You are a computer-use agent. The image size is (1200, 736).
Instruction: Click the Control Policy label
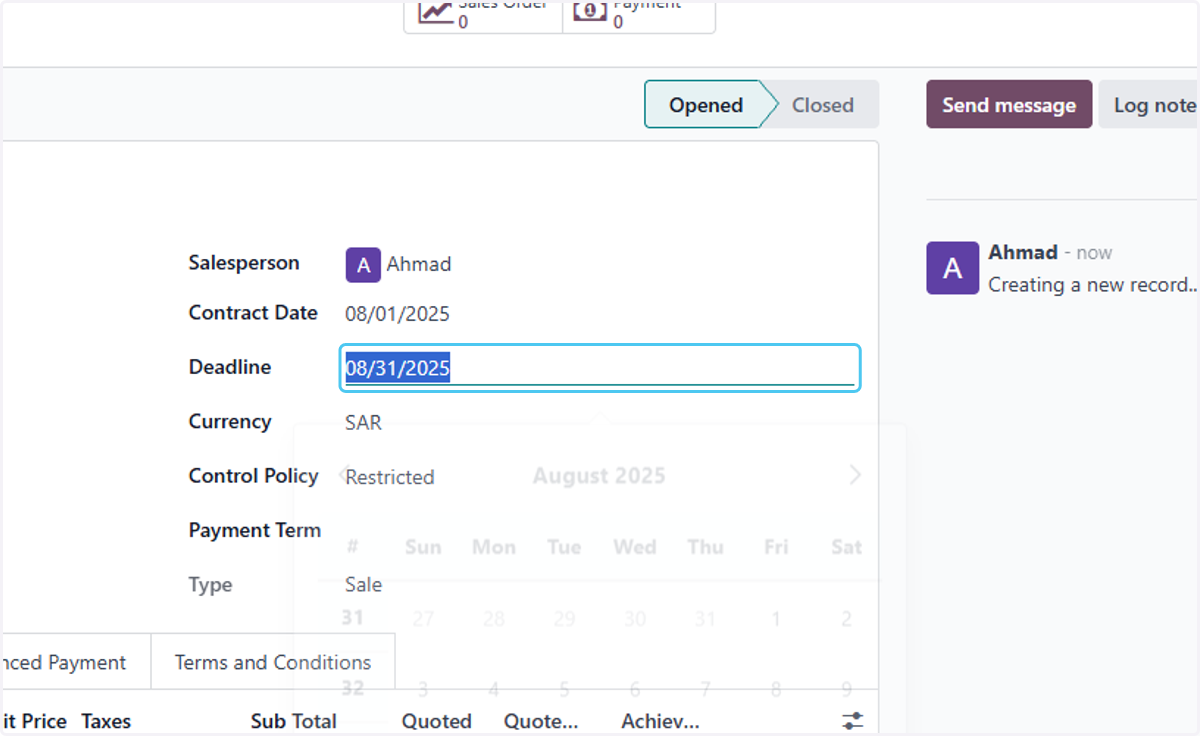(x=254, y=476)
